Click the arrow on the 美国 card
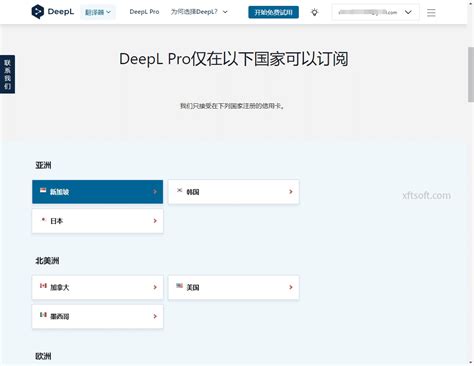The width and height of the screenshot is (474, 366). click(x=291, y=287)
